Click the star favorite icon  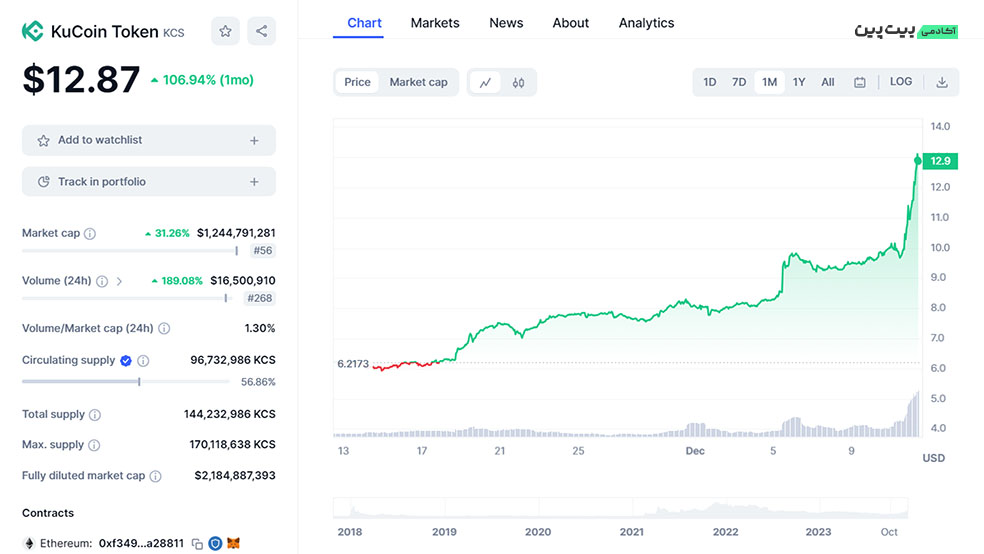[225, 31]
